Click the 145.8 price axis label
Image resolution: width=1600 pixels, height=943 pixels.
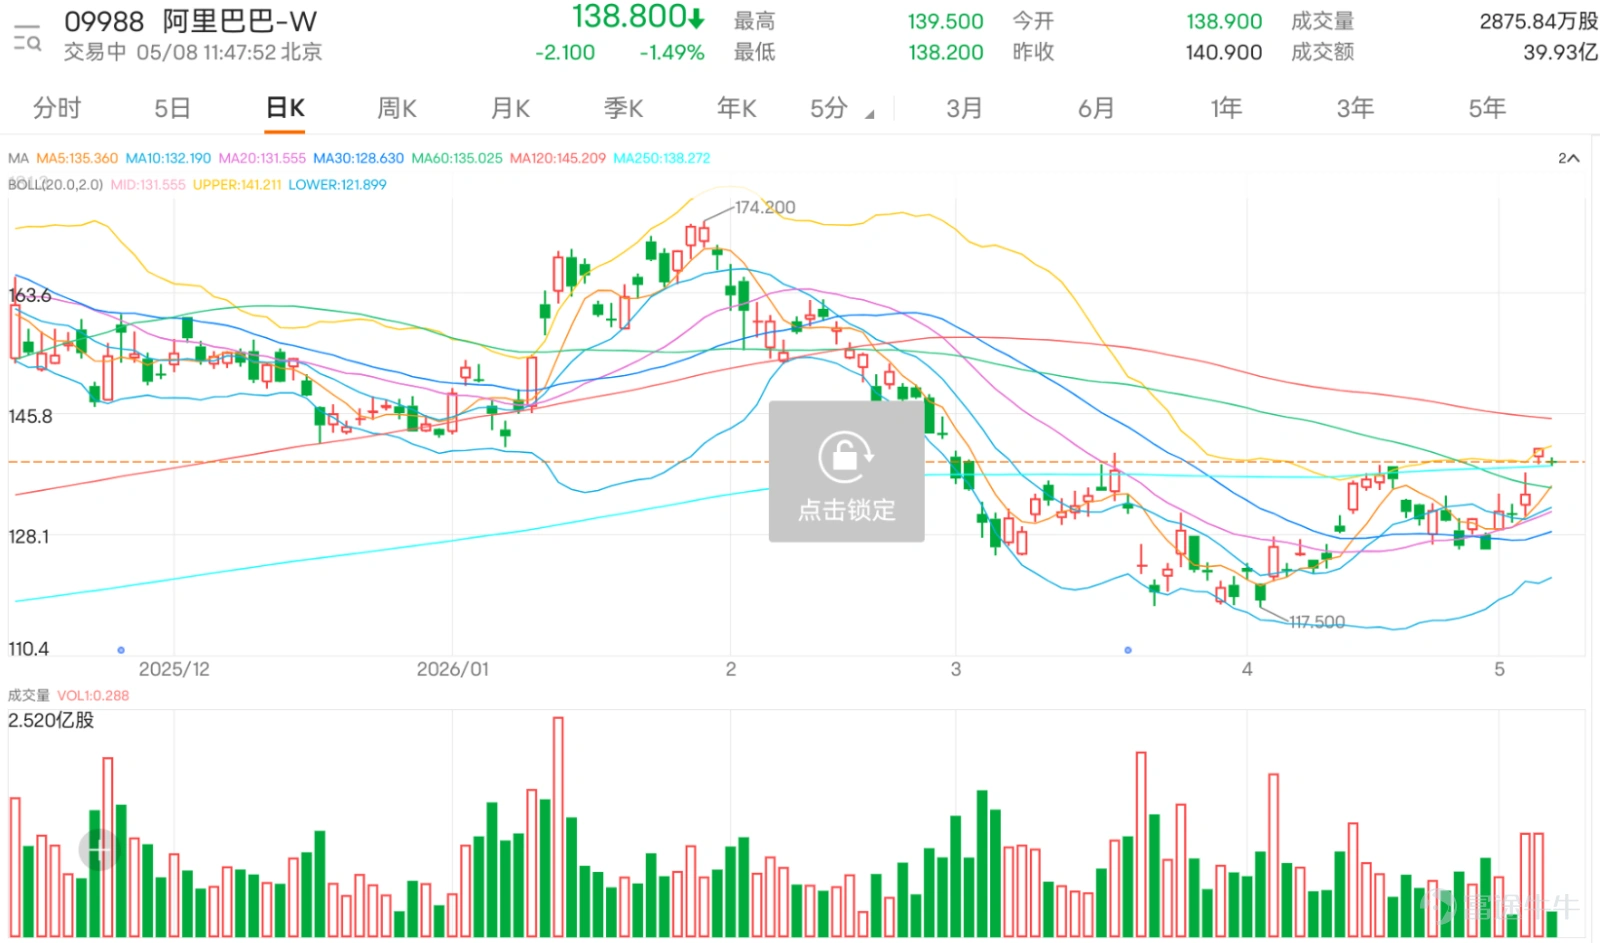coord(30,416)
